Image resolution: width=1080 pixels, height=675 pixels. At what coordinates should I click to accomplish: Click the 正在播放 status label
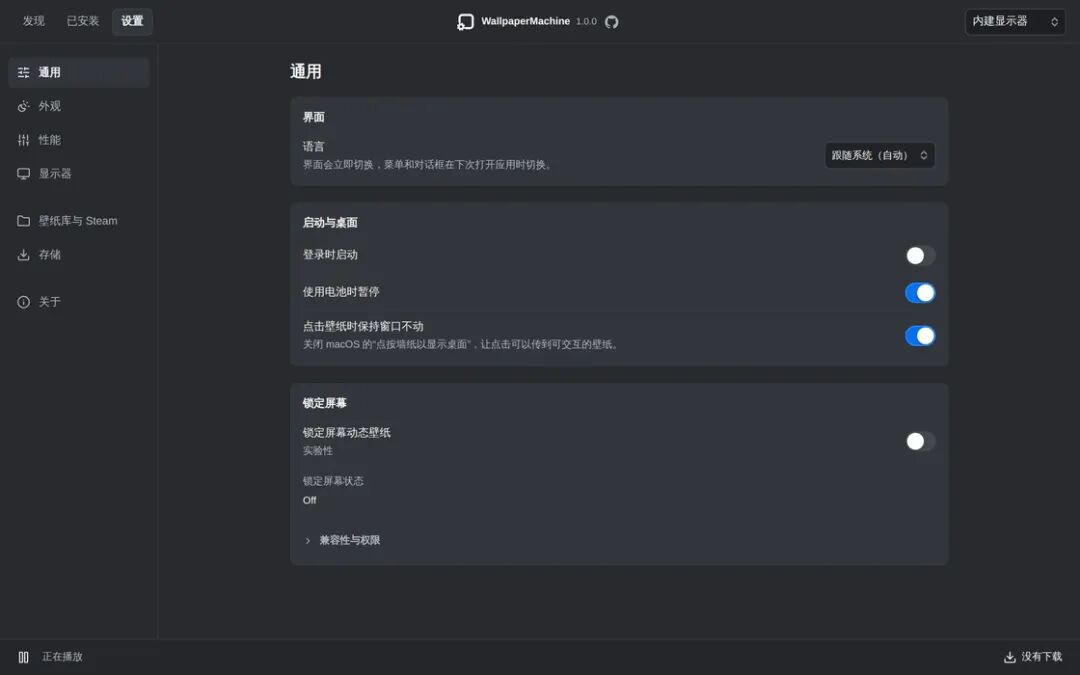click(62, 657)
